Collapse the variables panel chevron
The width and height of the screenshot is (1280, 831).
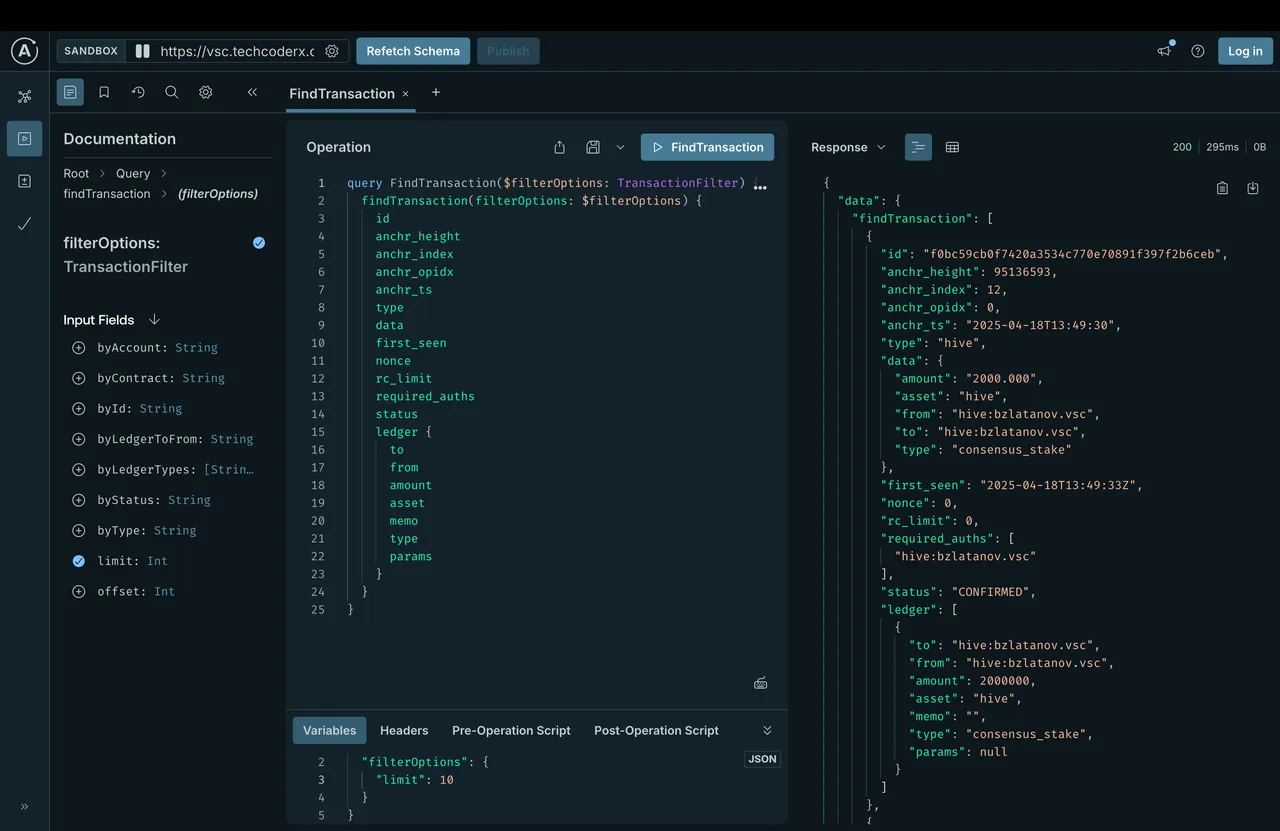click(767, 730)
